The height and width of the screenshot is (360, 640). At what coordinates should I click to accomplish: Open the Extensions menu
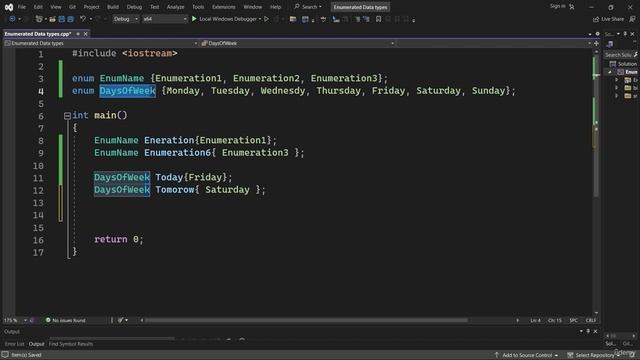point(224,7)
